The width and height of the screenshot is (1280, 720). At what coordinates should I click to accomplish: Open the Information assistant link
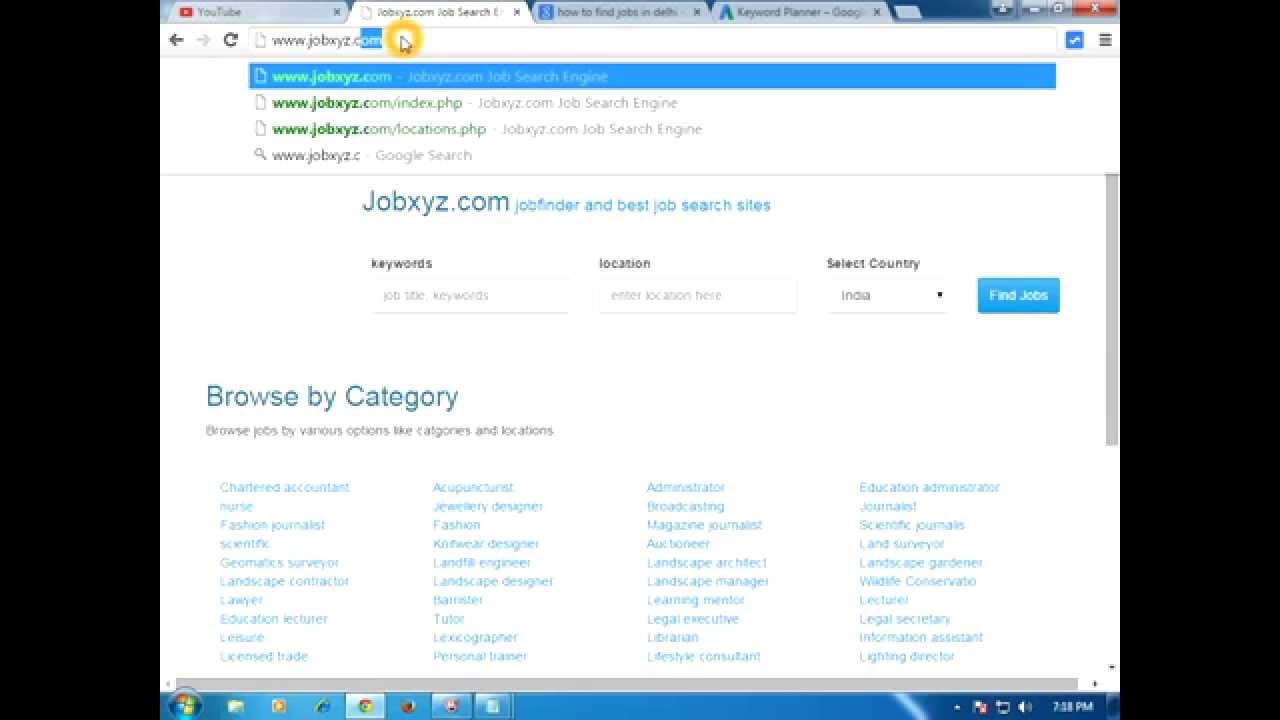pyautogui.click(x=921, y=638)
